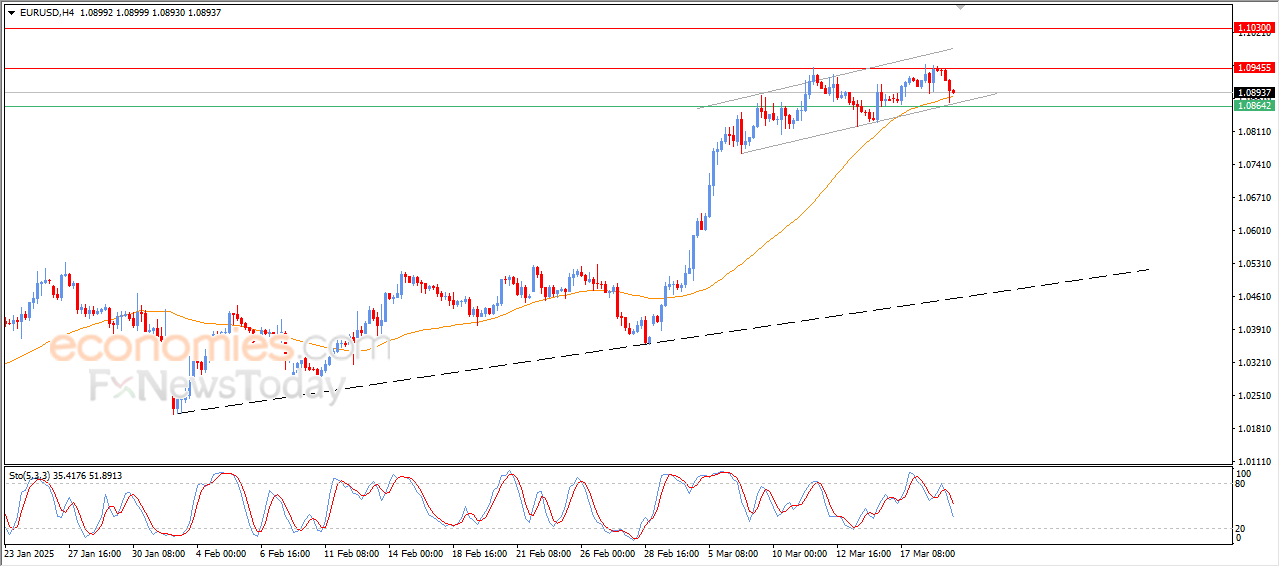
Task: Click the black 1.08937 current price label
Action: (x=1254, y=92)
